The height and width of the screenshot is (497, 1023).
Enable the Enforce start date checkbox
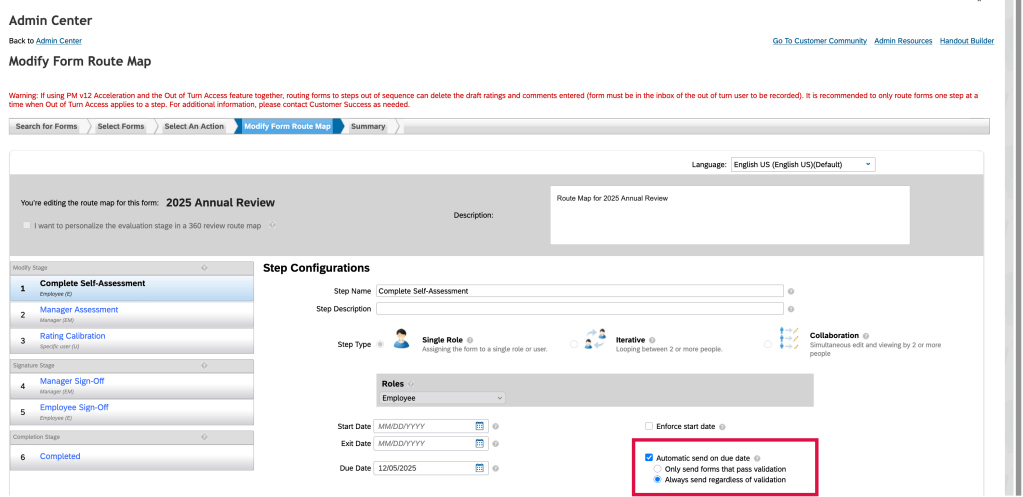point(649,426)
